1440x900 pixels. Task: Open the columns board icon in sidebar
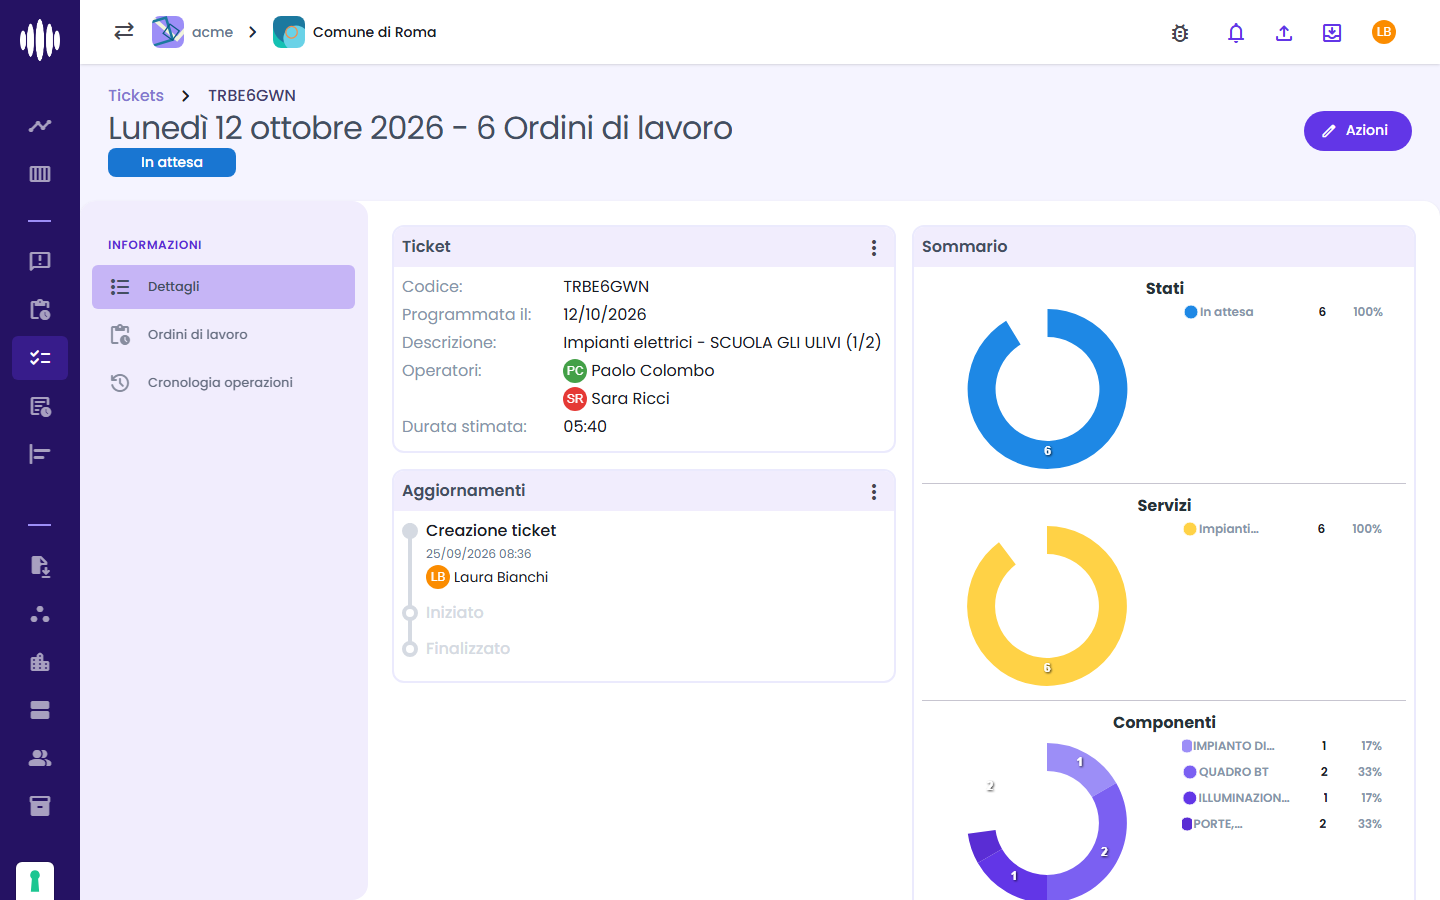click(40, 174)
